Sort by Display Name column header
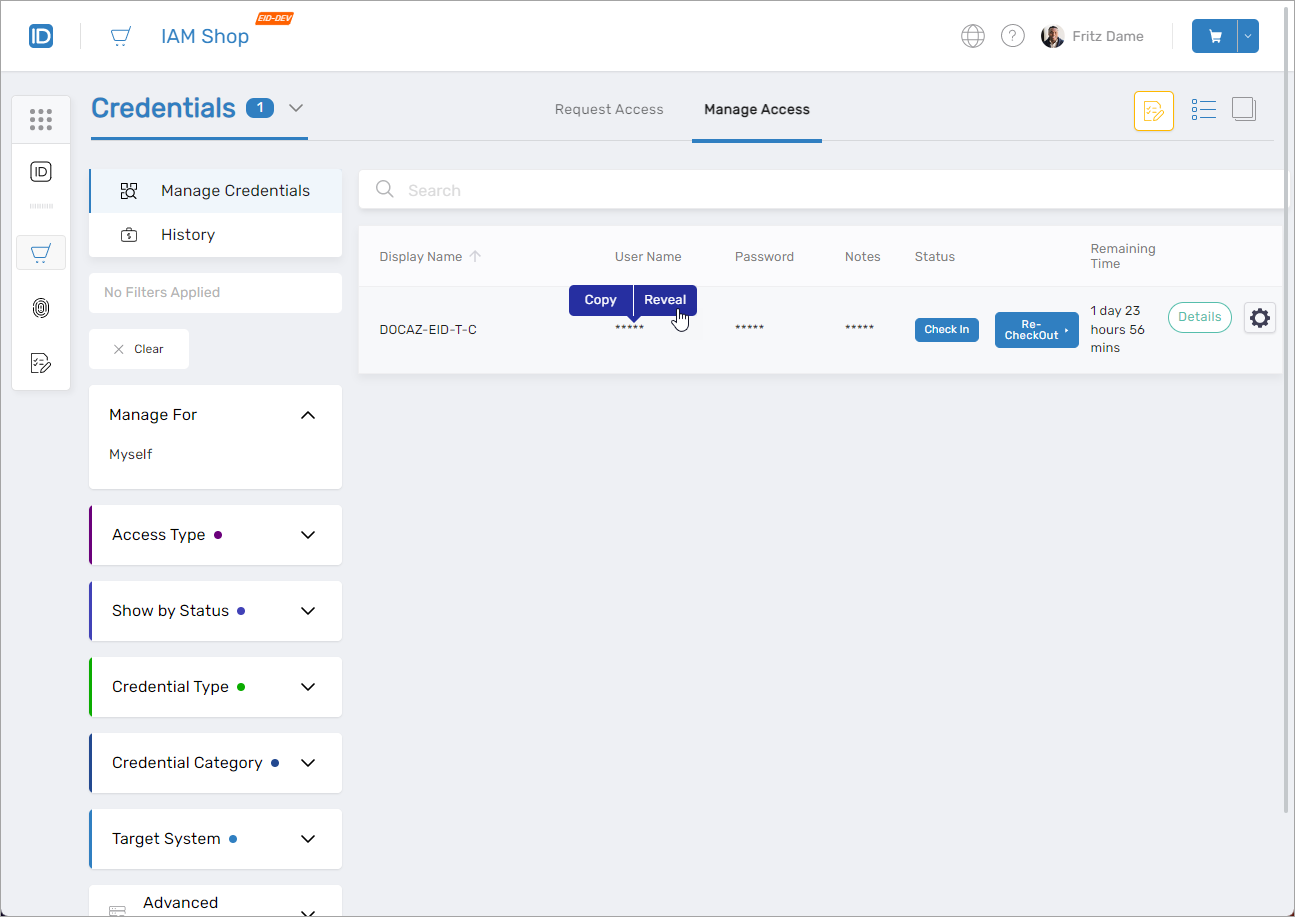The height and width of the screenshot is (917, 1295). pyautogui.click(x=421, y=257)
